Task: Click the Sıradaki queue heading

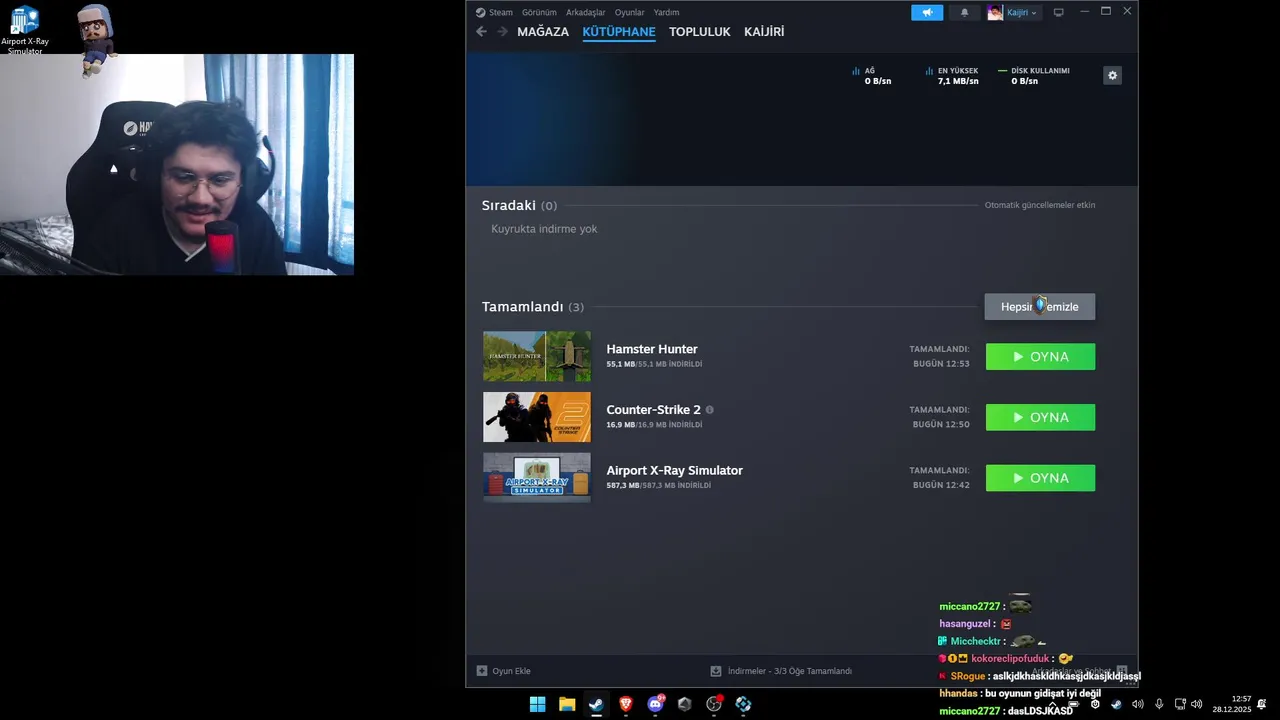Action: (x=509, y=205)
